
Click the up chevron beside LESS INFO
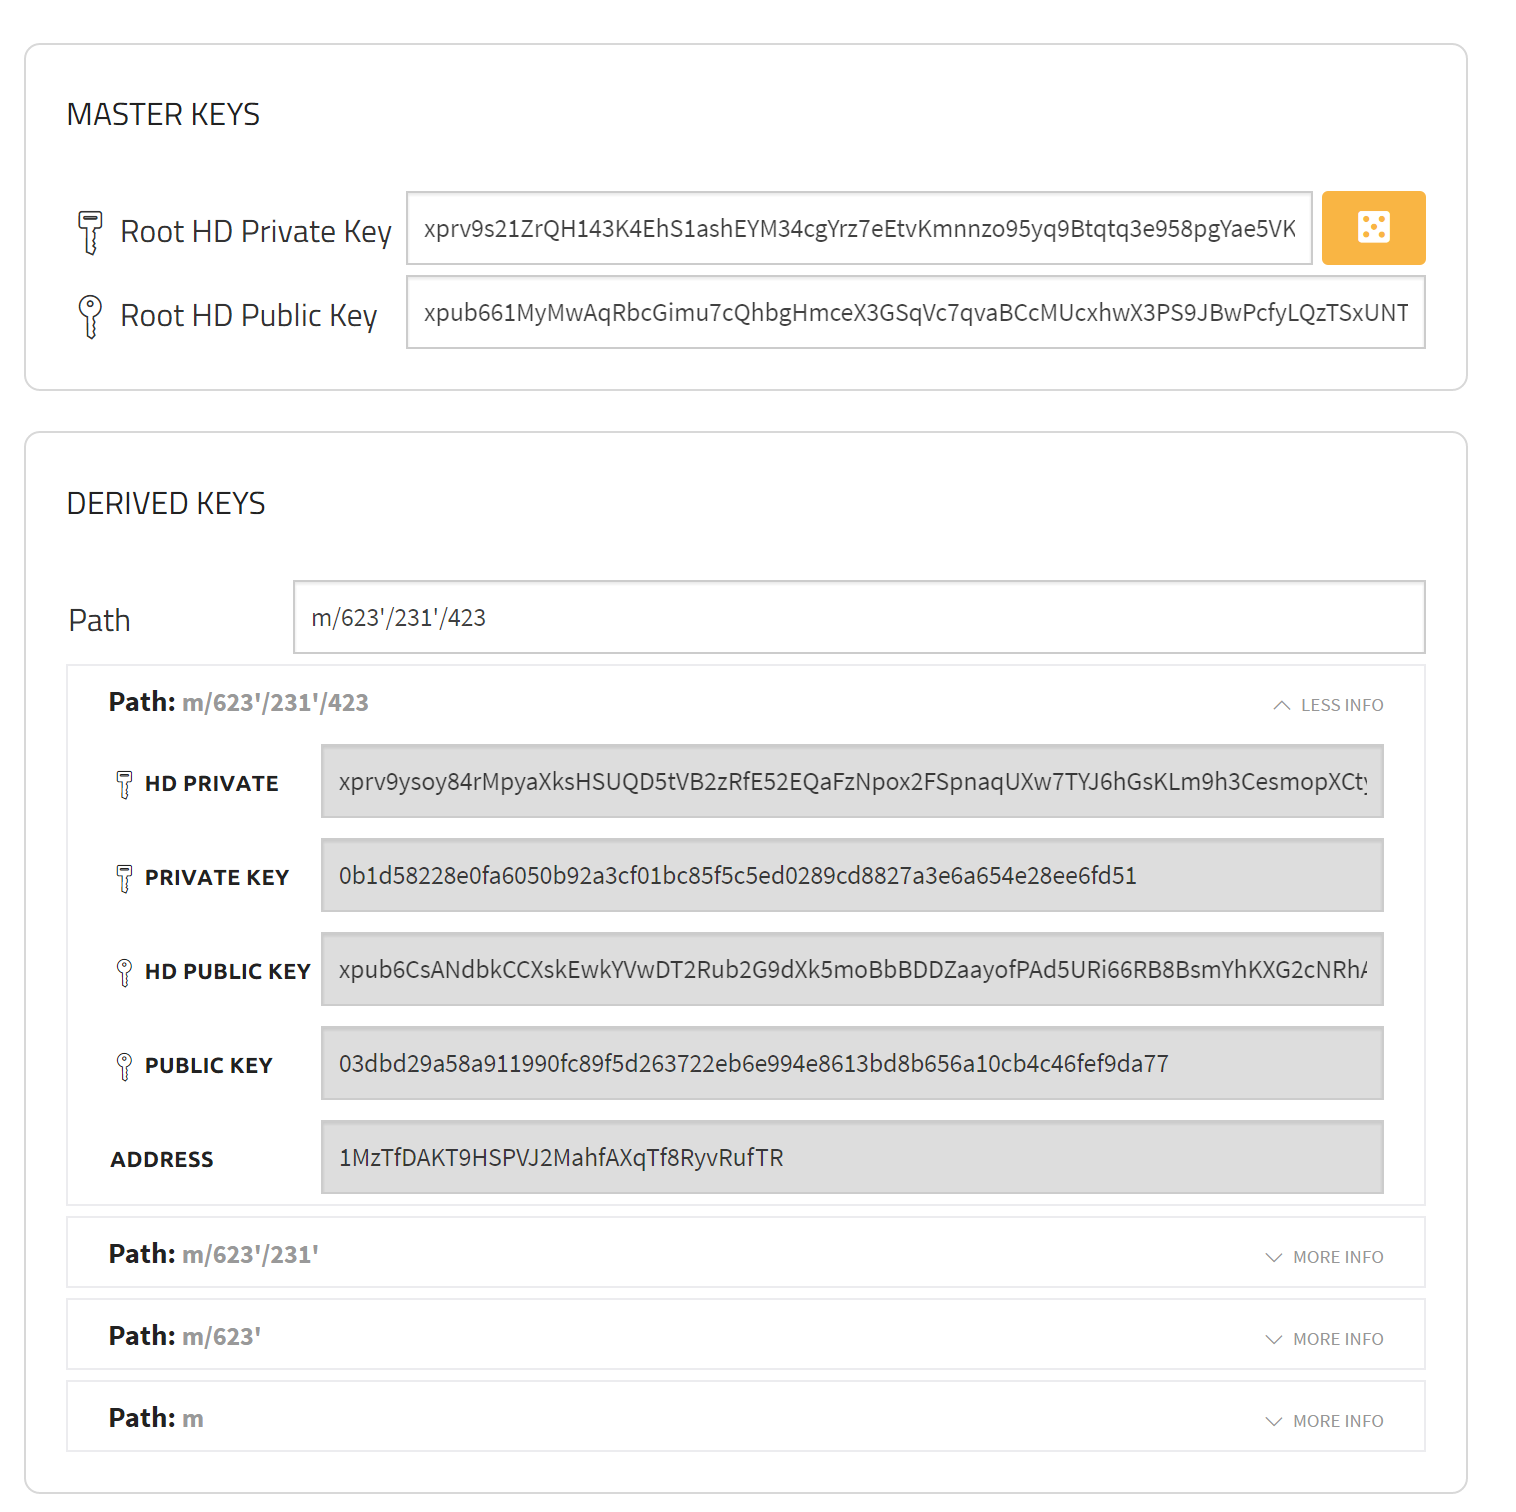1281,705
